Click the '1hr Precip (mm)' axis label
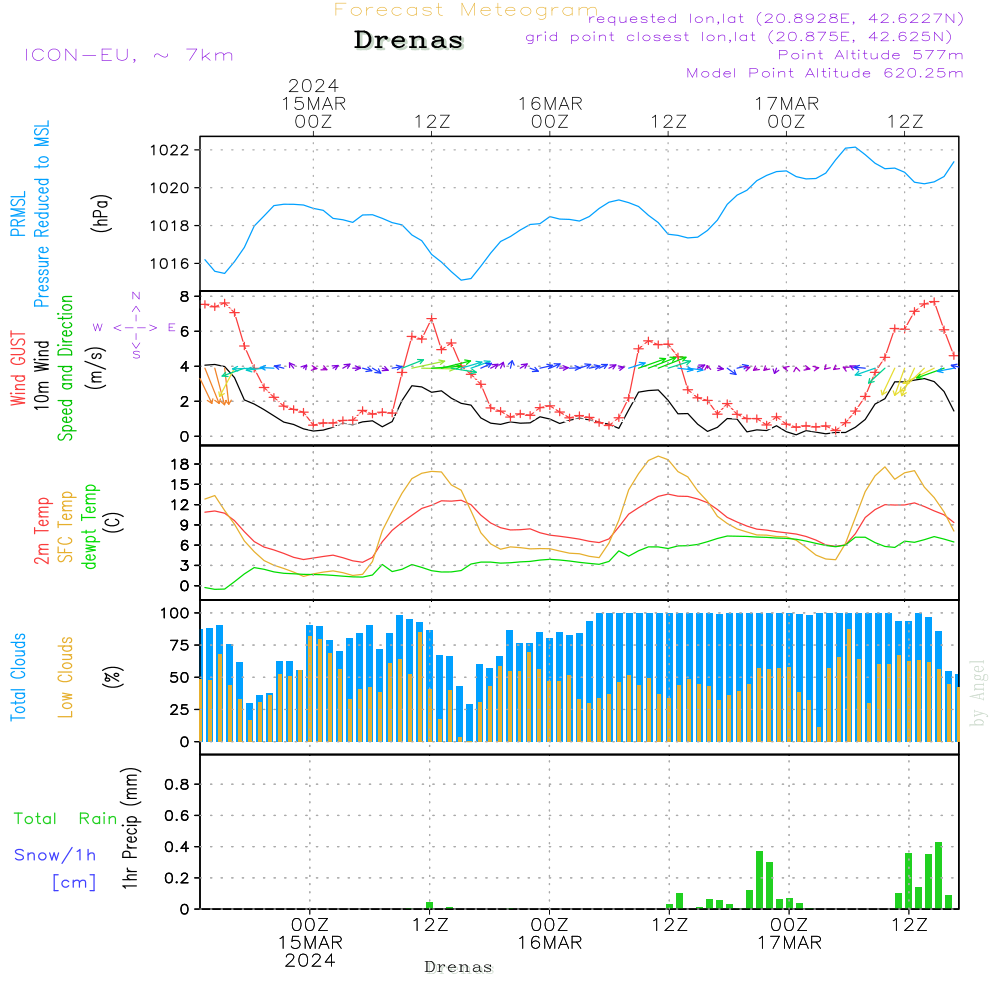The image size is (1000, 1000). (x=129, y=828)
